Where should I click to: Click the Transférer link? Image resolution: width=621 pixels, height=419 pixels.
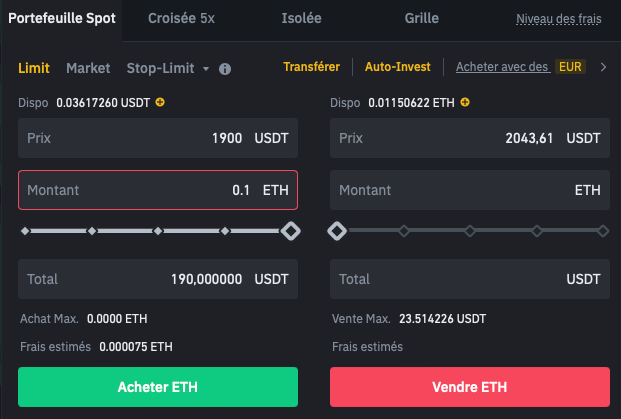pyautogui.click(x=312, y=67)
